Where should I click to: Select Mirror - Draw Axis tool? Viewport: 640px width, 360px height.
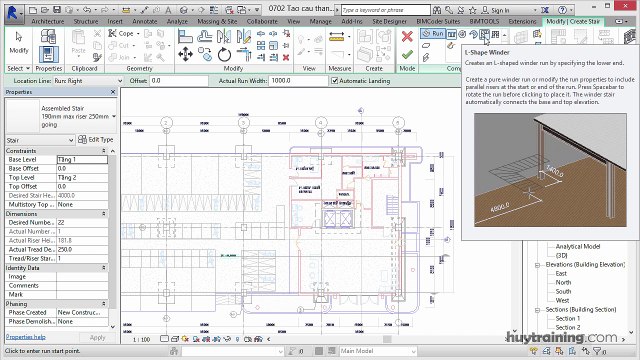coord(244,37)
